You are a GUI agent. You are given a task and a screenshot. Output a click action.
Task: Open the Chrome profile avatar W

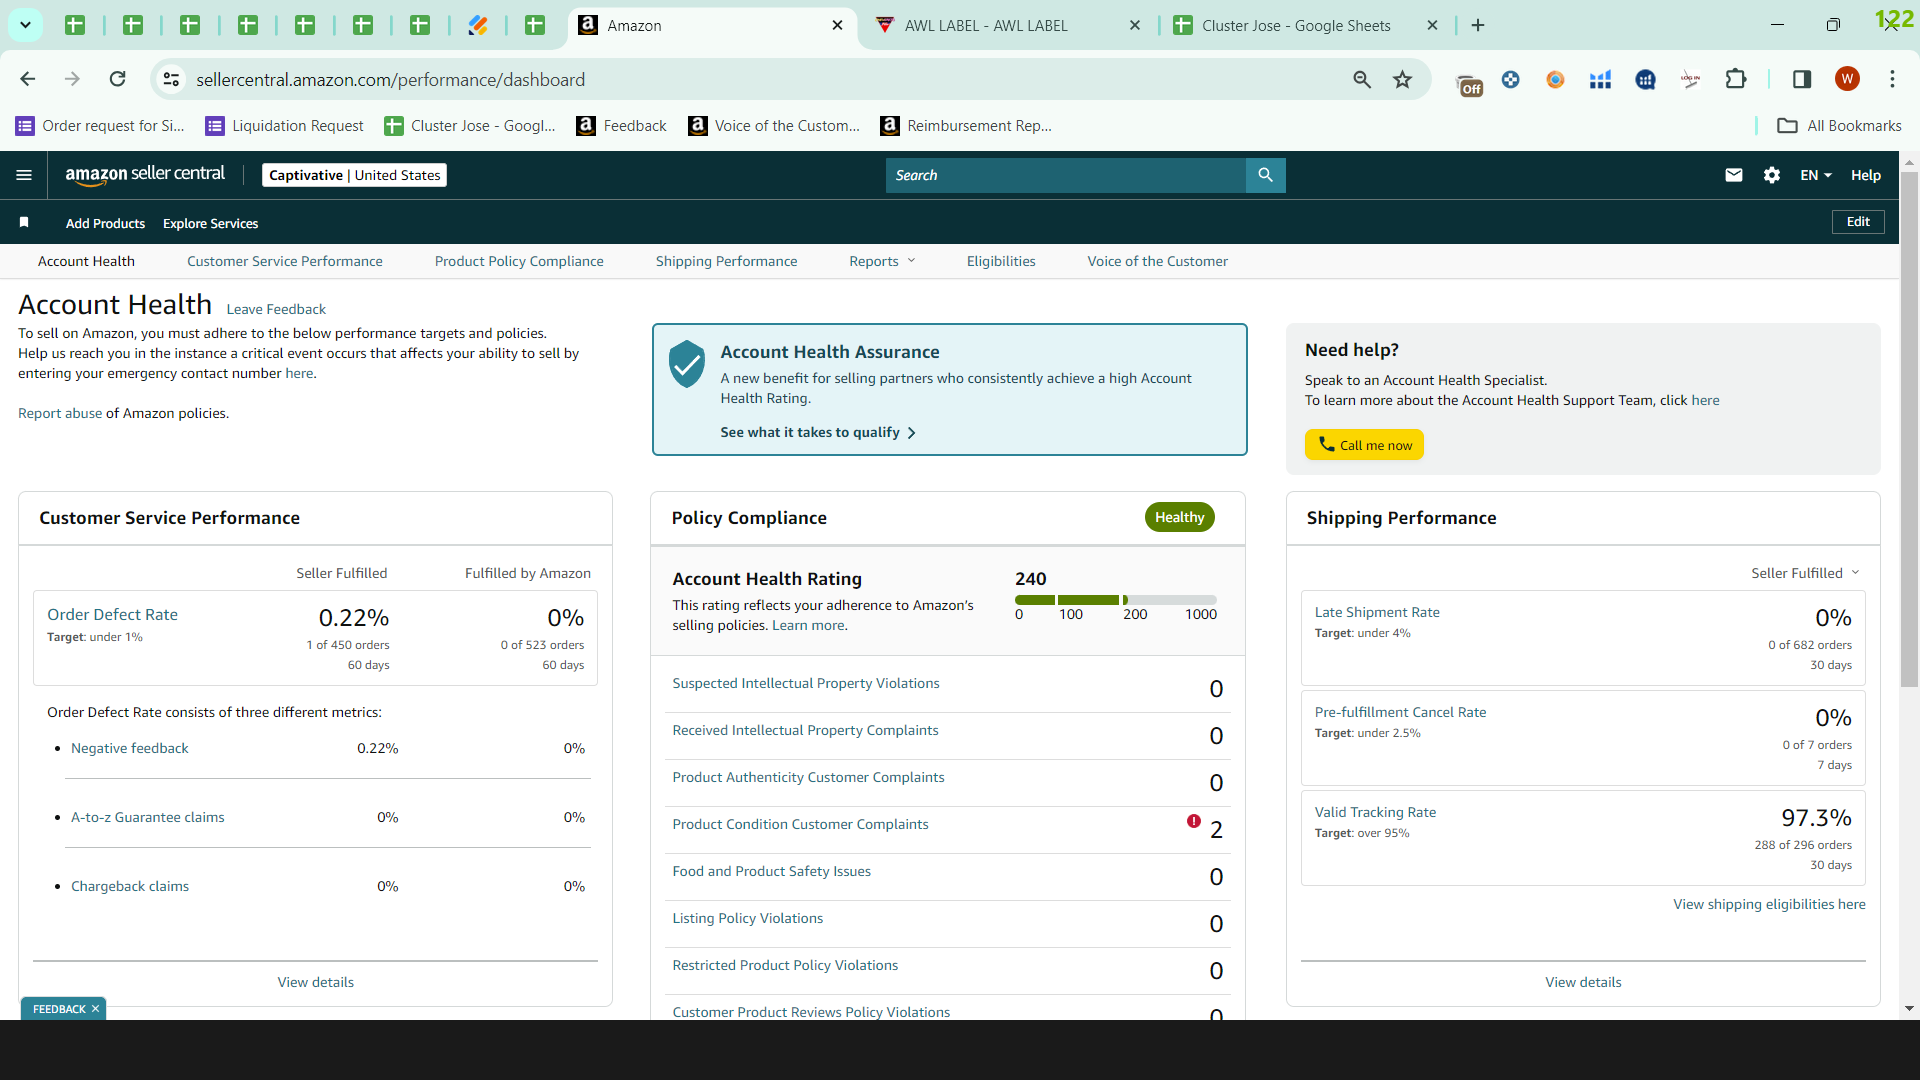[x=1847, y=79]
